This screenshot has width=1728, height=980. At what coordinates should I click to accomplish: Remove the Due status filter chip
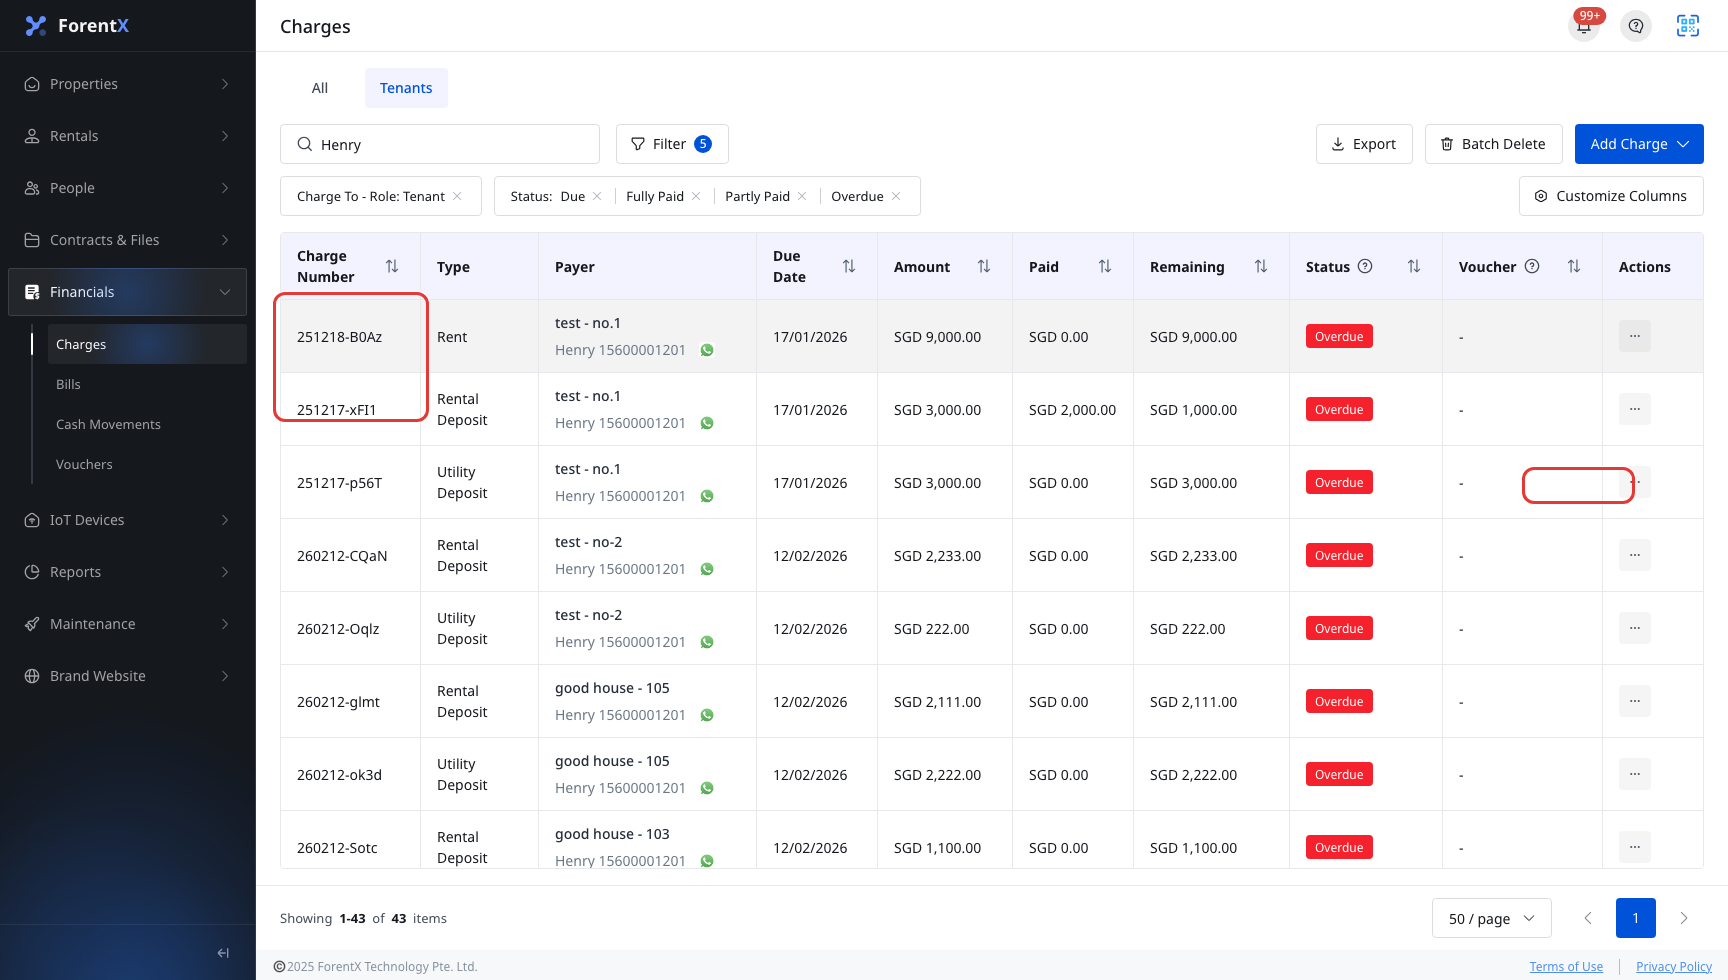(x=597, y=196)
